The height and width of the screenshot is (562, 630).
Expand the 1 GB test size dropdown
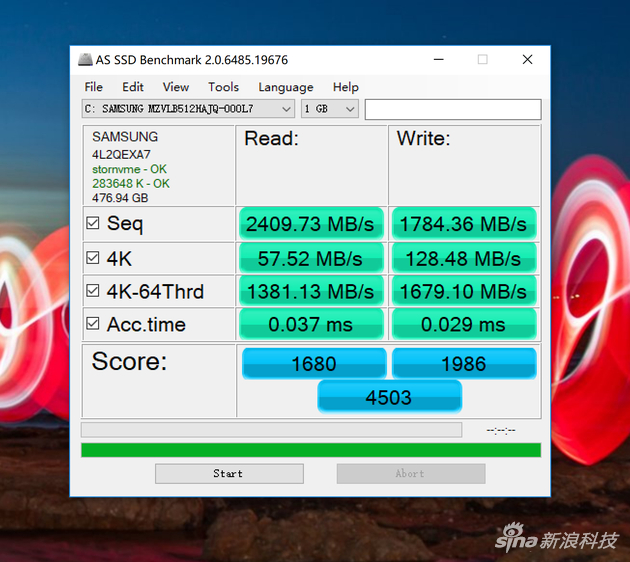[x=329, y=109]
